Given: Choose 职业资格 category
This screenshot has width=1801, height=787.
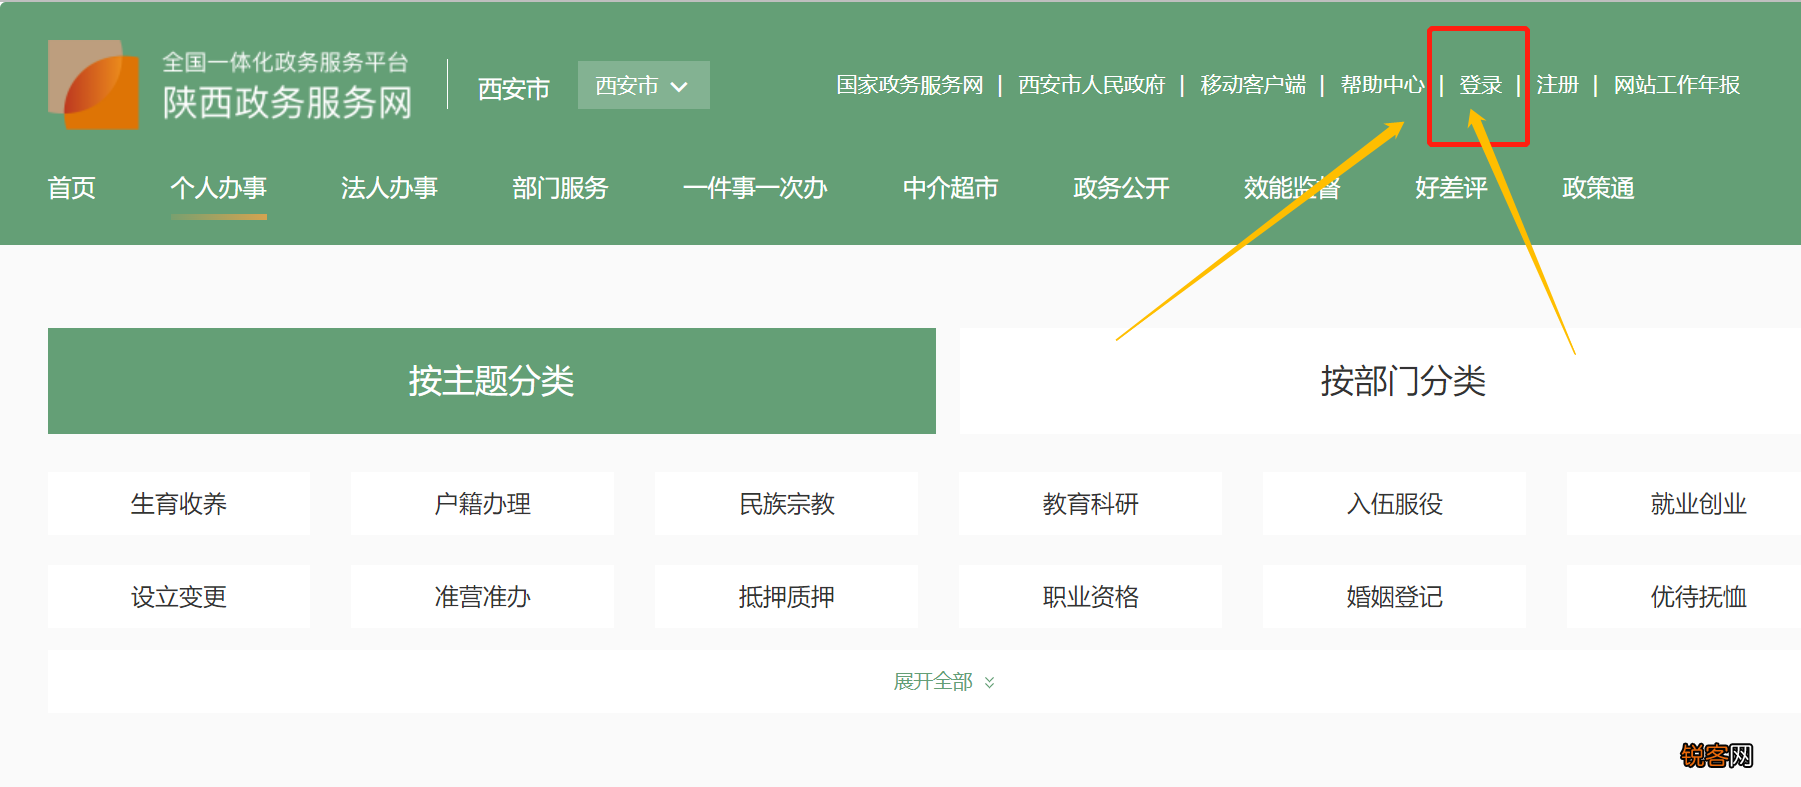Looking at the screenshot, I should (1091, 597).
